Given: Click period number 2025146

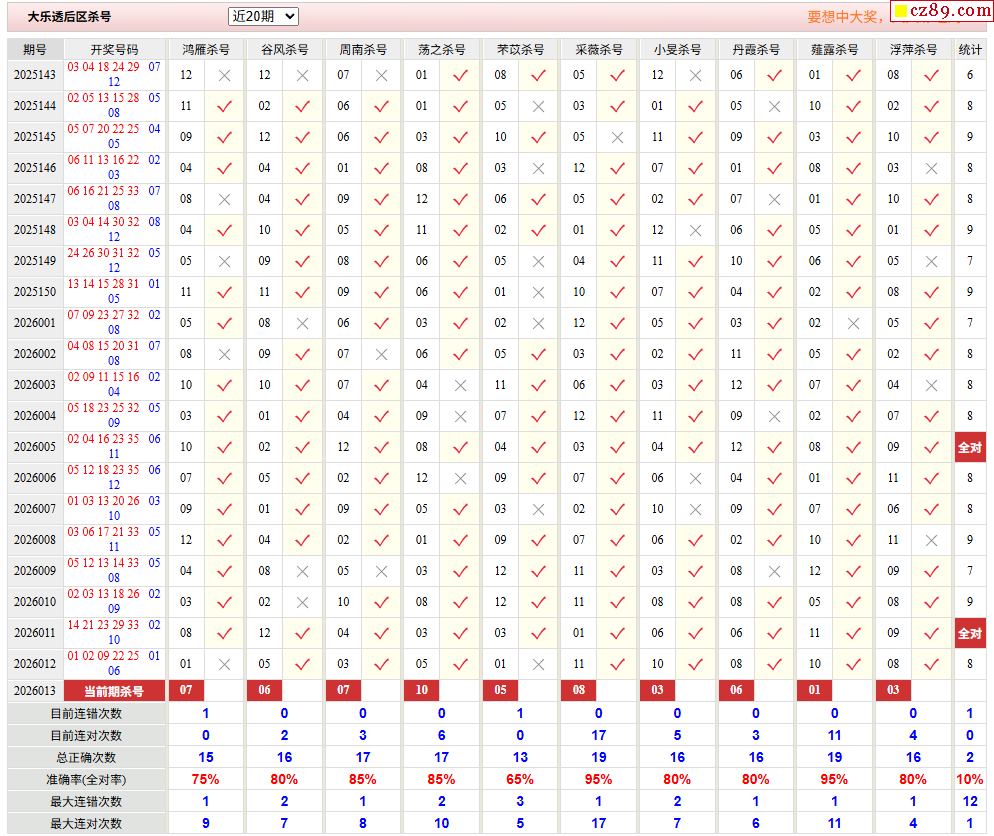Looking at the screenshot, I should (x=35, y=168).
